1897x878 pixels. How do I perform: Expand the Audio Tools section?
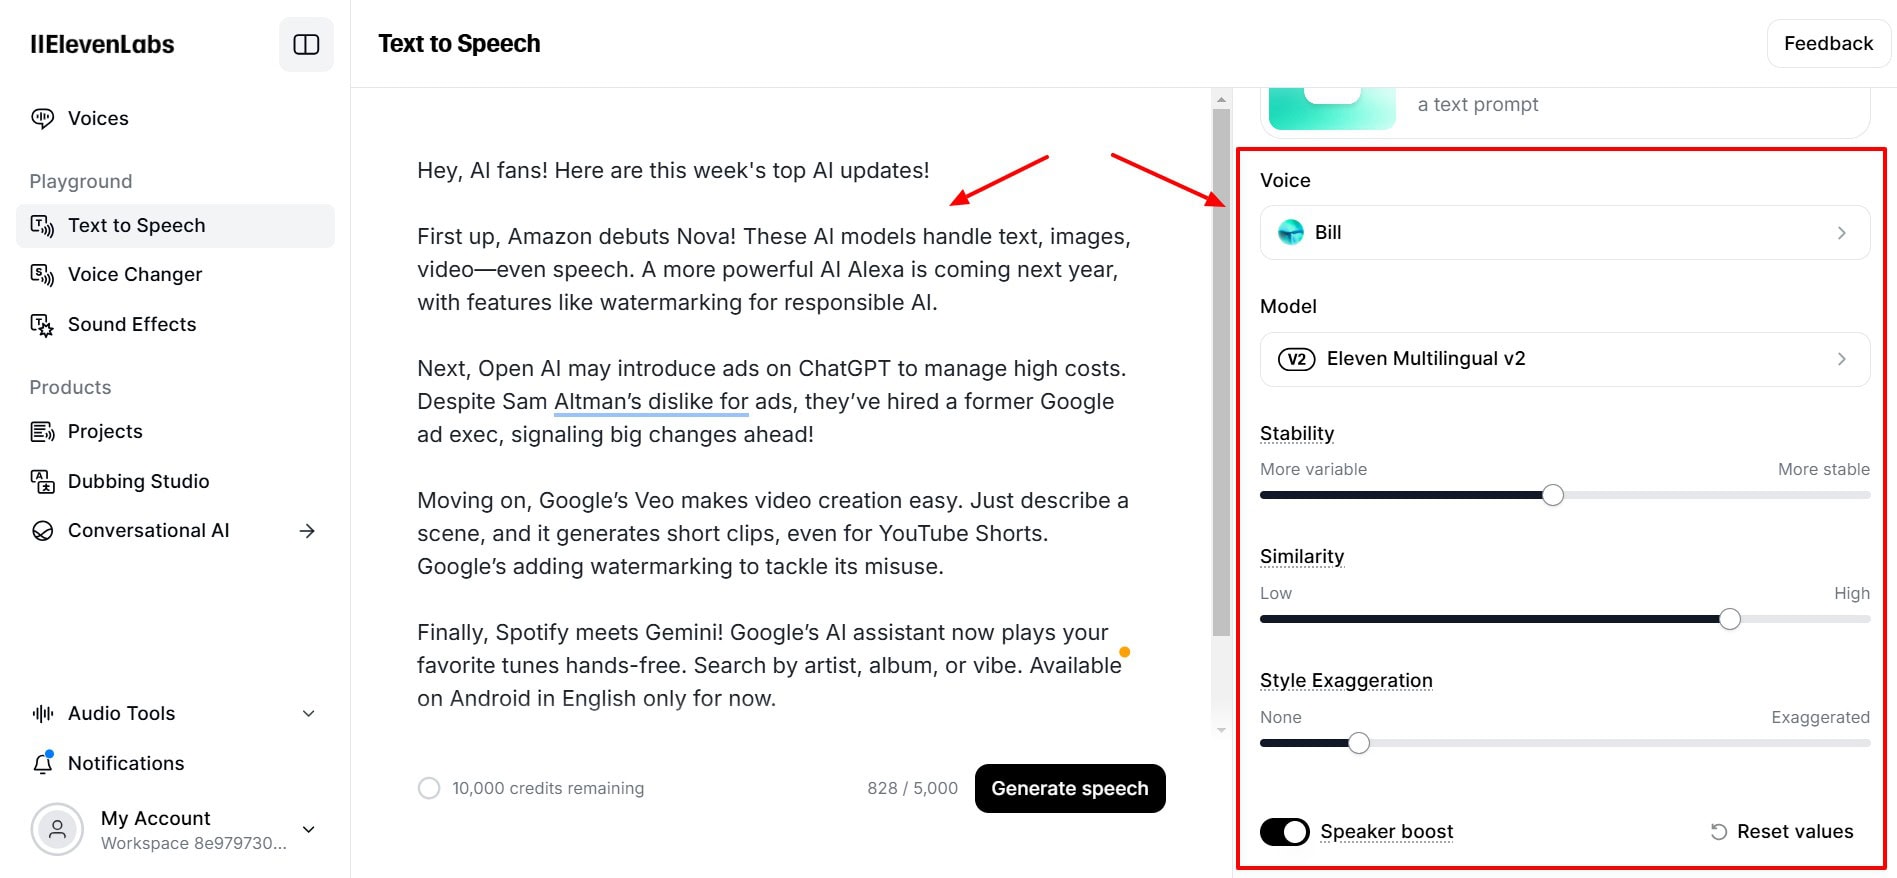309,713
